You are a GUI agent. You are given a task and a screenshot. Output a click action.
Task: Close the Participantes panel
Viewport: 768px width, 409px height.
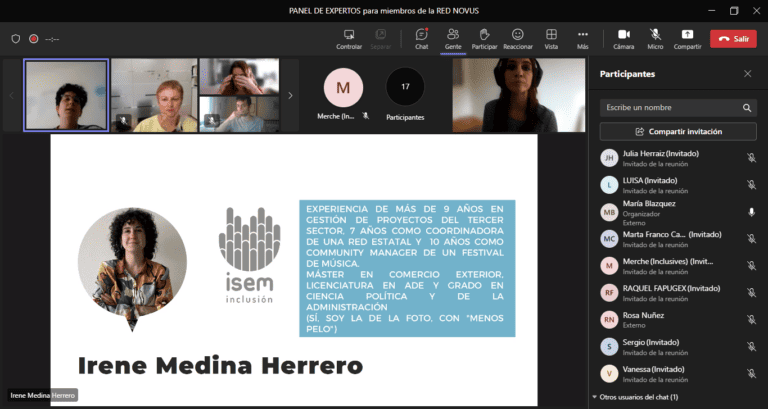(x=747, y=74)
